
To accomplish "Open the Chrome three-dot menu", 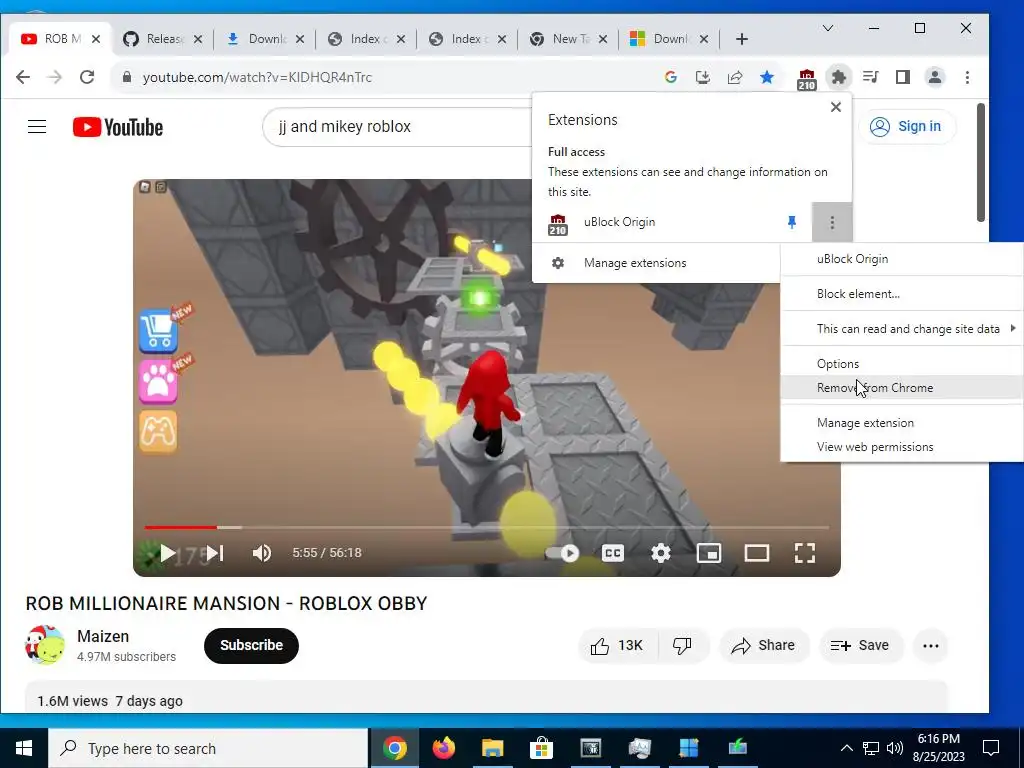I will 967,77.
